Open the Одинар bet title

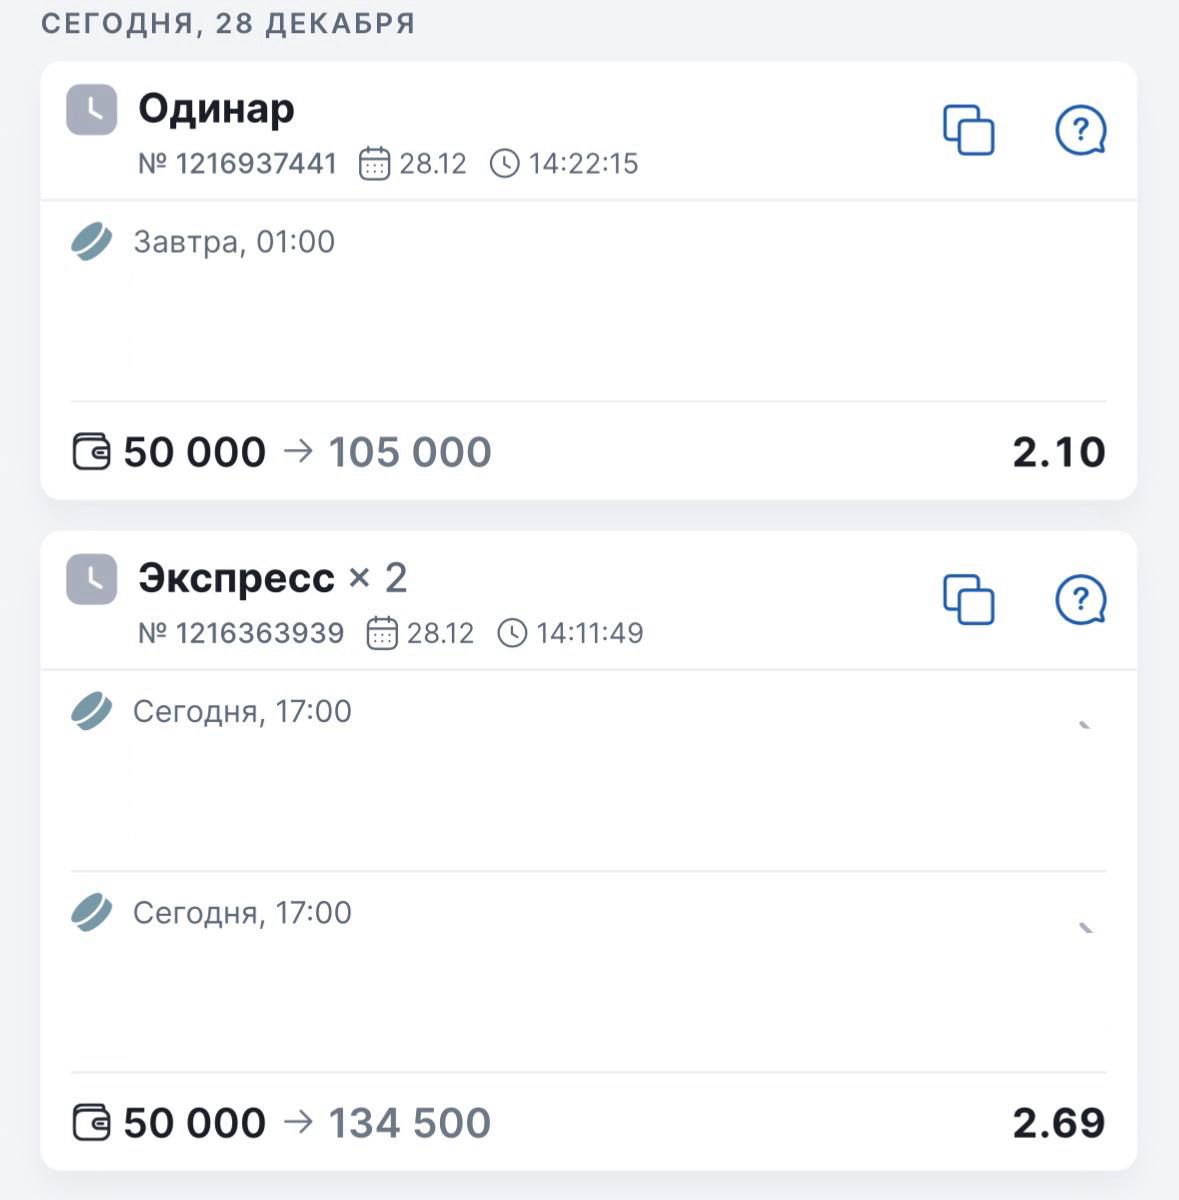click(x=216, y=108)
